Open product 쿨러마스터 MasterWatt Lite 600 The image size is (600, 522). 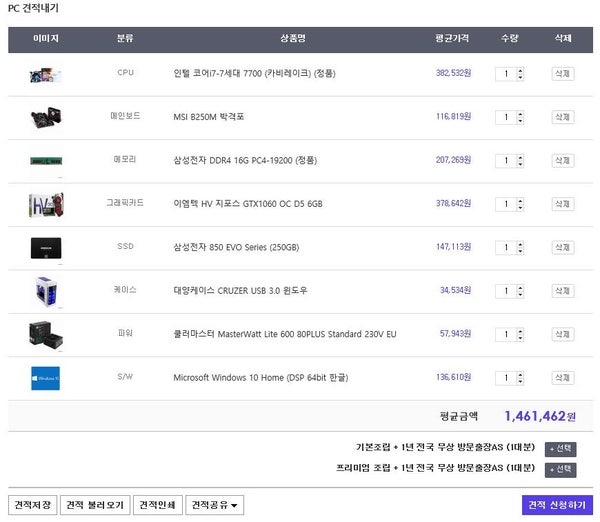(x=285, y=334)
